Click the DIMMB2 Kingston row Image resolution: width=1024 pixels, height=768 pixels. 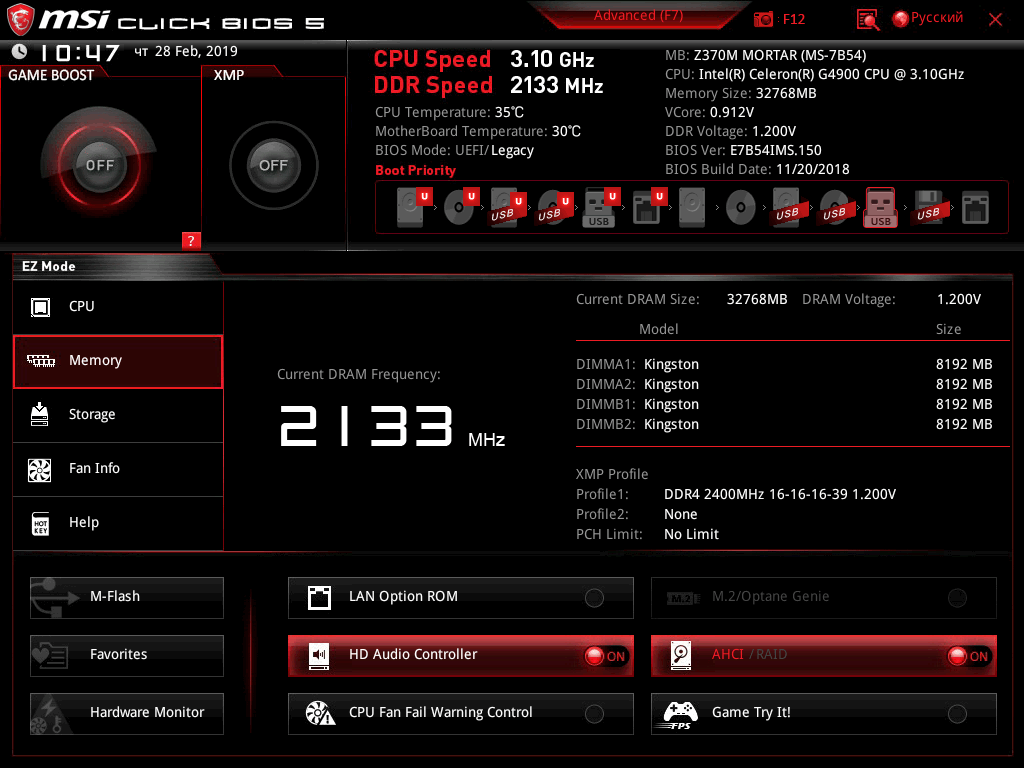(x=784, y=424)
